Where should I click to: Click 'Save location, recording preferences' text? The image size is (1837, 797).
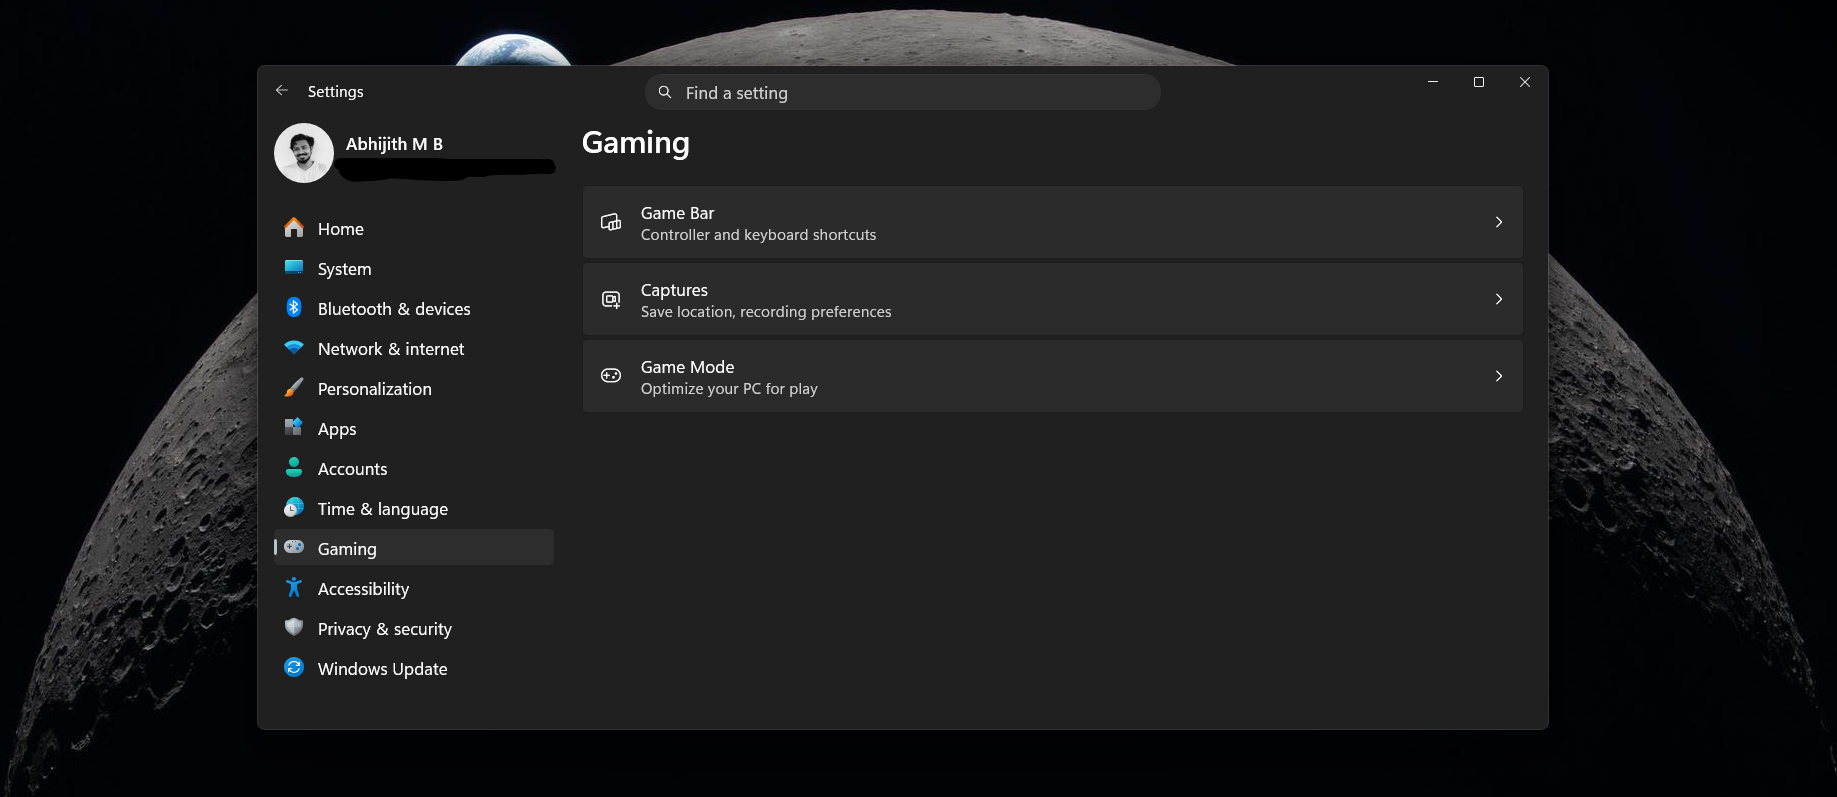pyautogui.click(x=766, y=312)
